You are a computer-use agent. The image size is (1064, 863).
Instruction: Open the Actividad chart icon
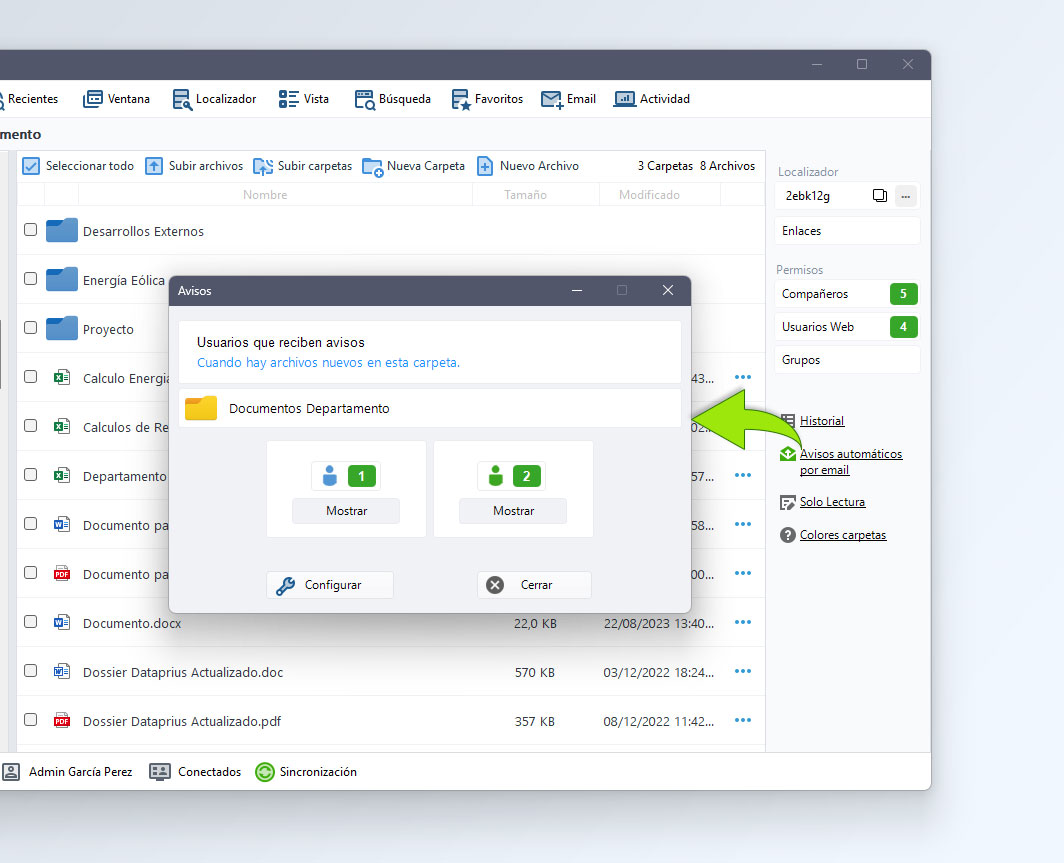(x=624, y=99)
